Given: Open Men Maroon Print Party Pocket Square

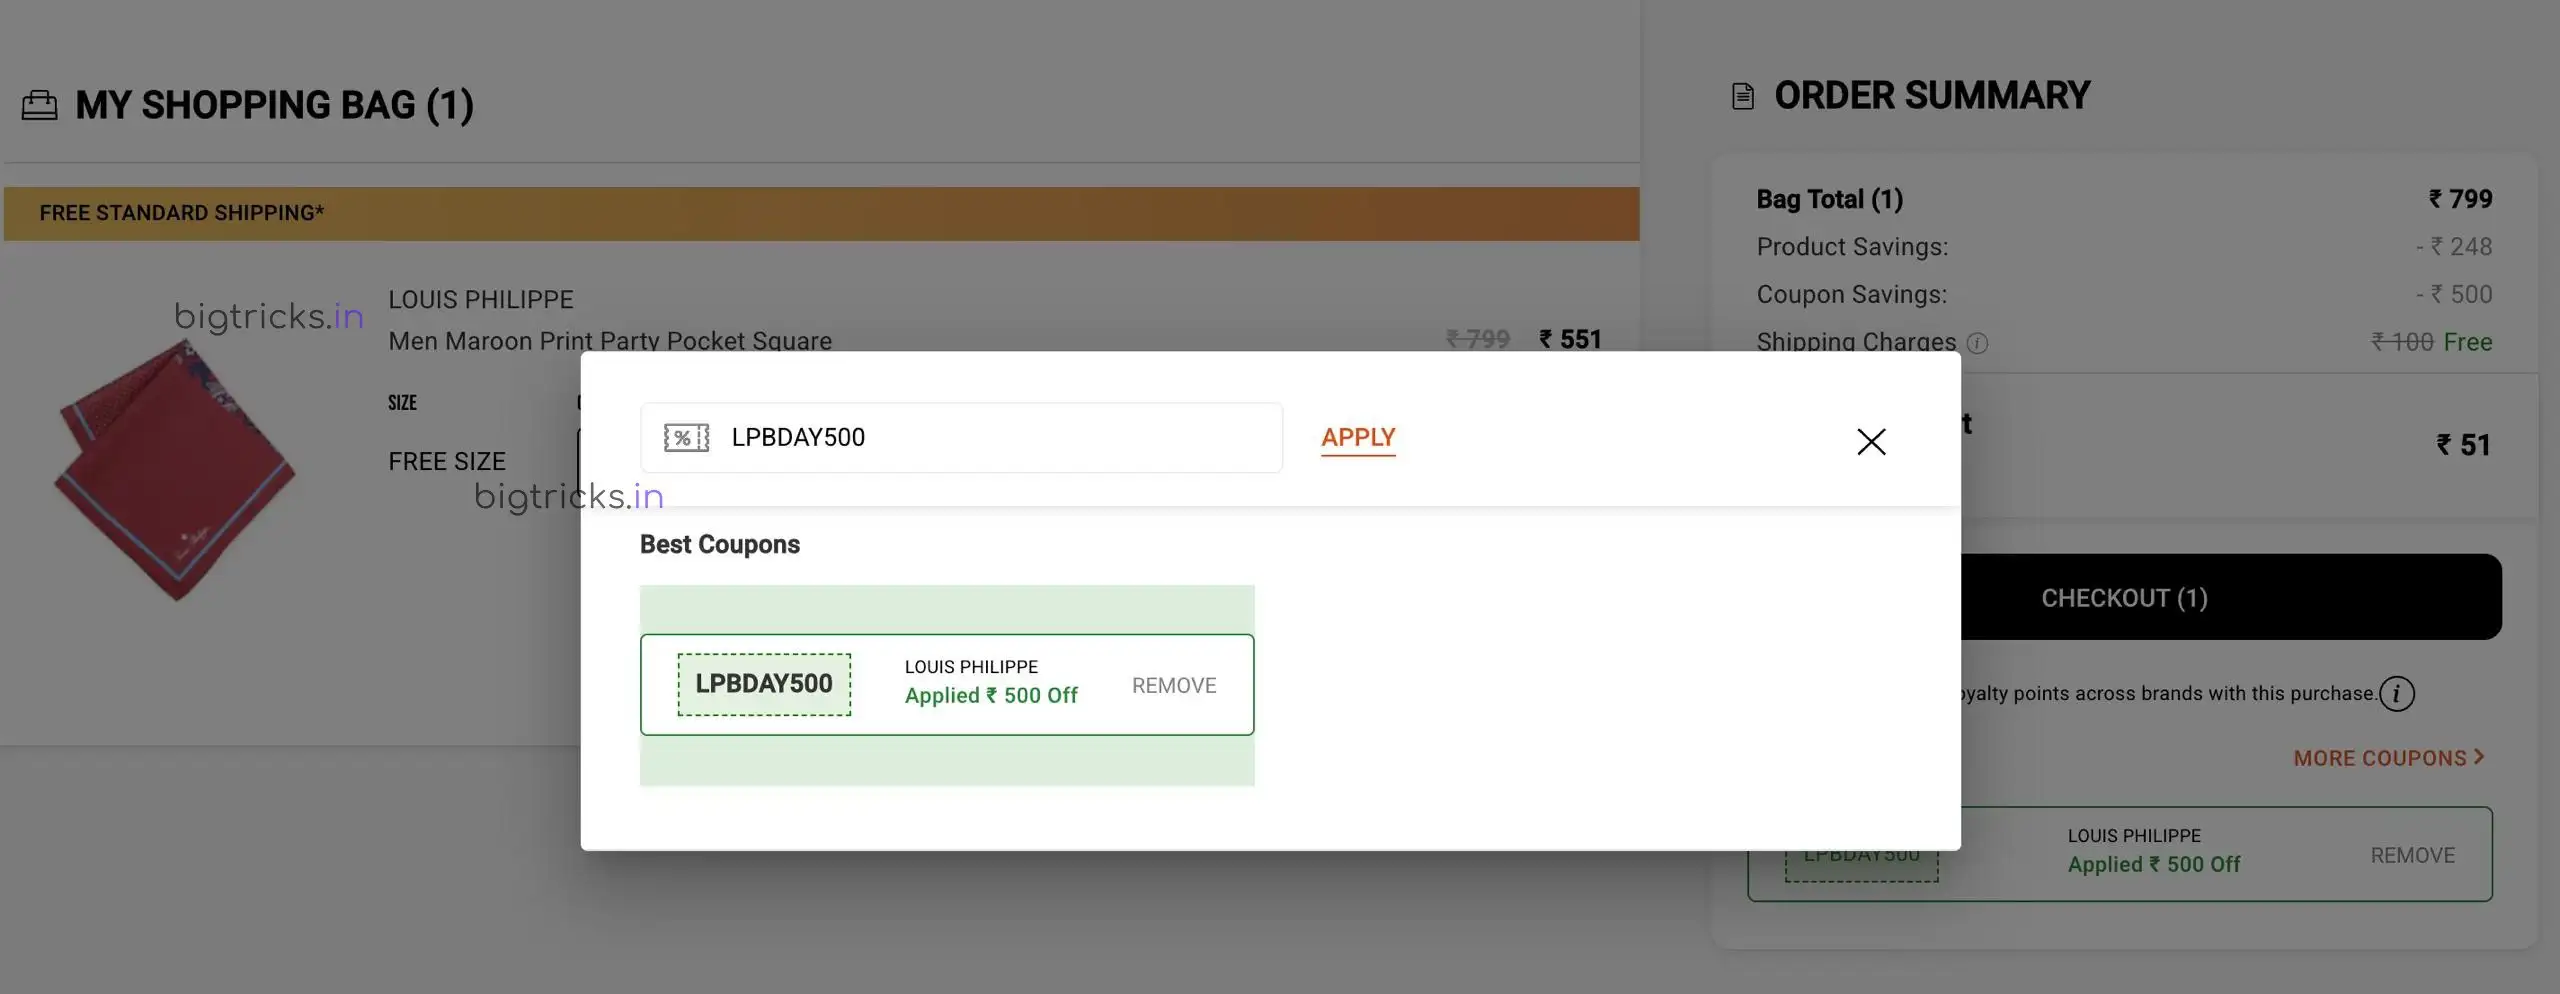Looking at the screenshot, I should [610, 341].
